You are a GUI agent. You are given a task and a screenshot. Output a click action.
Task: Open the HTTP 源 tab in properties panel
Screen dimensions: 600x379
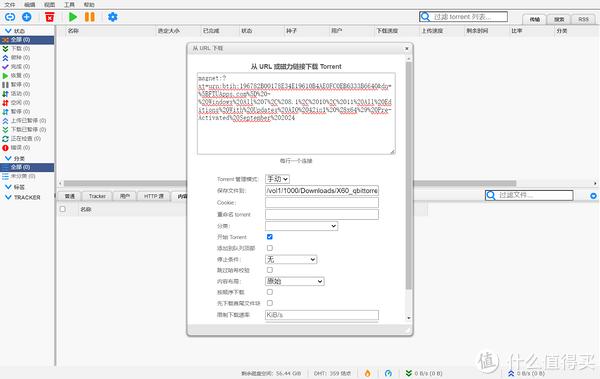pyautogui.click(x=154, y=196)
